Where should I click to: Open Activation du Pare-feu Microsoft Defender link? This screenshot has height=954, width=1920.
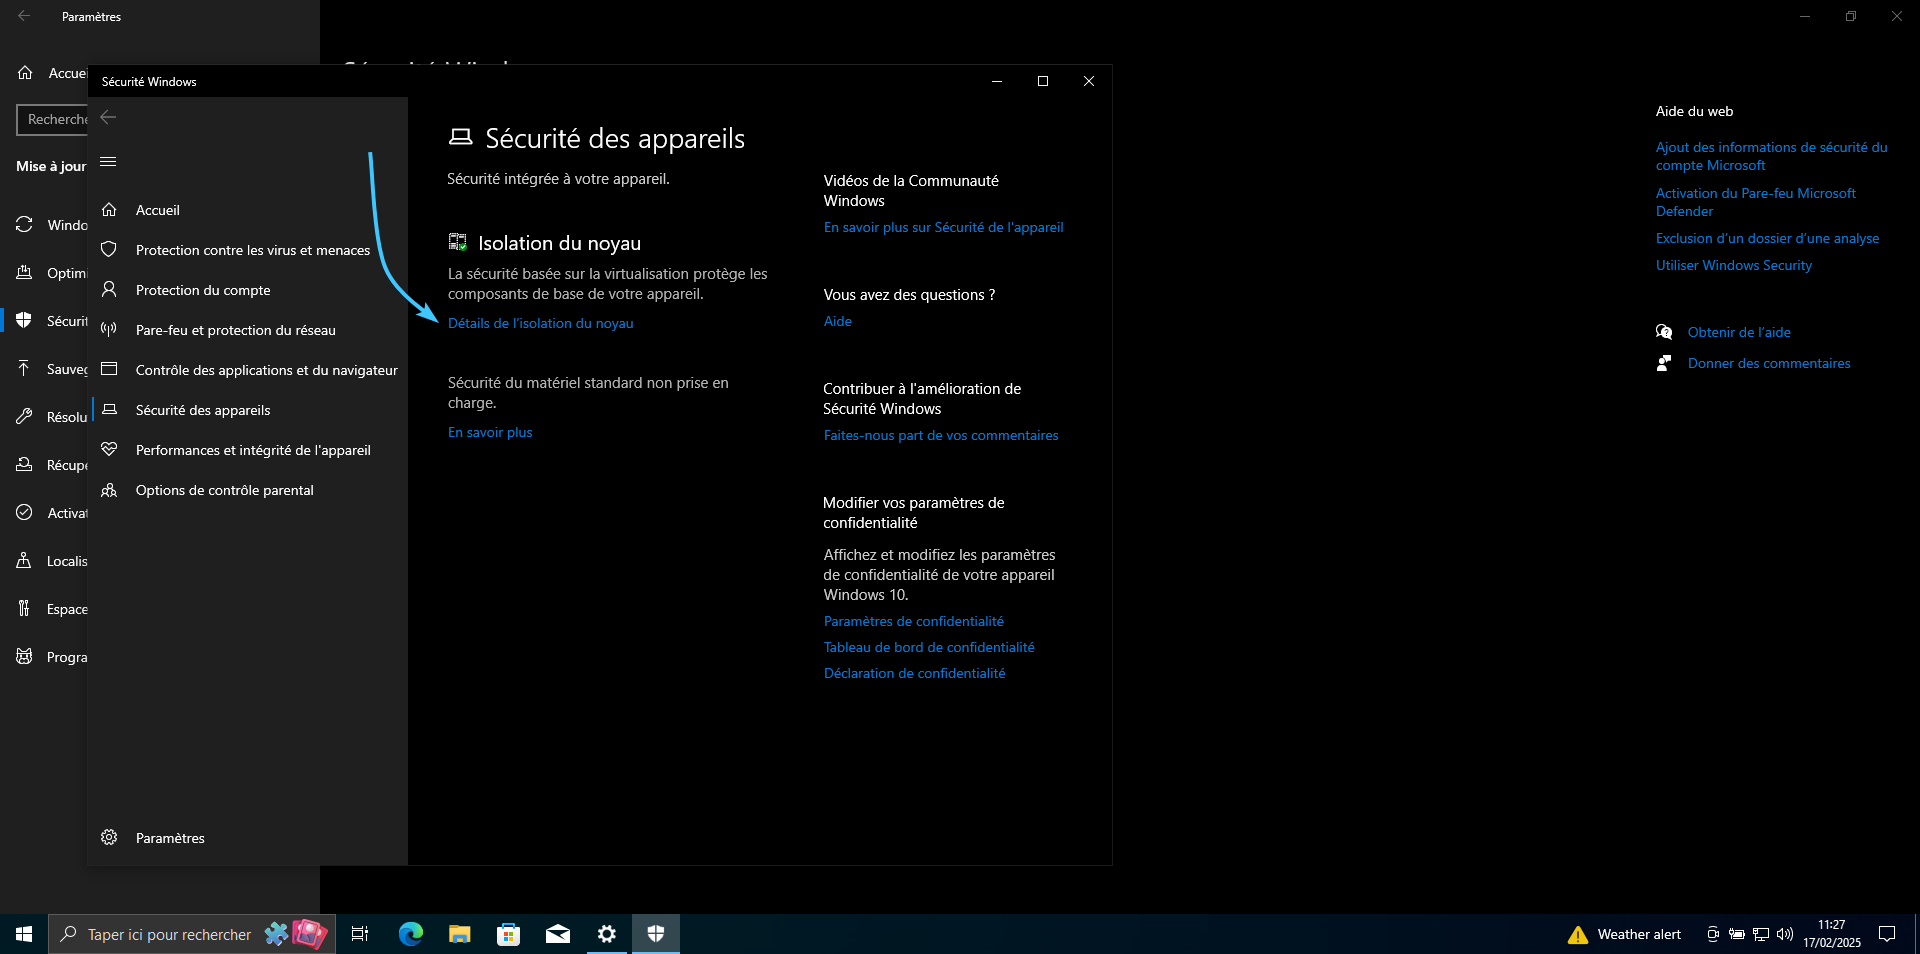[x=1755, y=202]
